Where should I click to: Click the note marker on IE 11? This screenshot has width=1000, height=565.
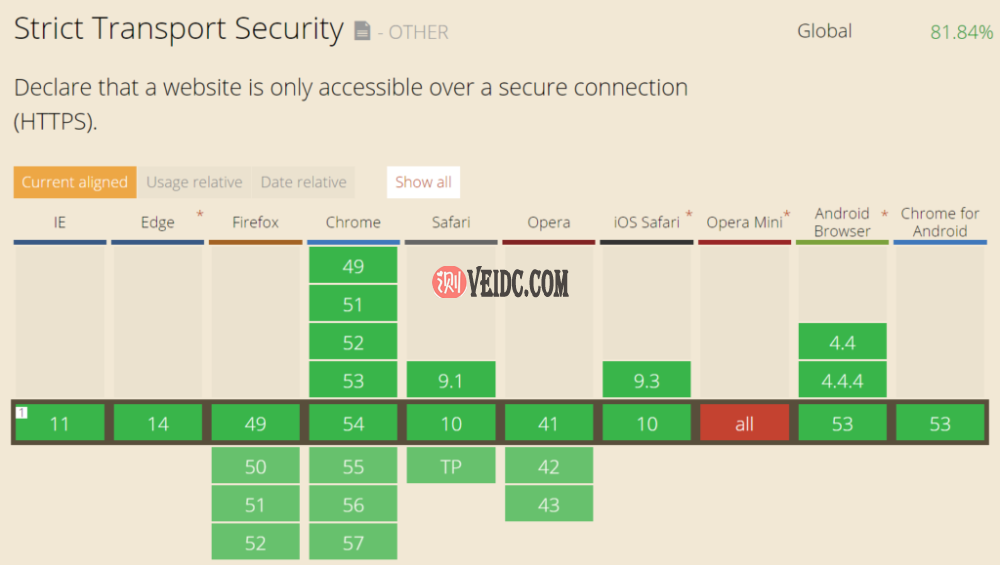click(x=21, y=412)
